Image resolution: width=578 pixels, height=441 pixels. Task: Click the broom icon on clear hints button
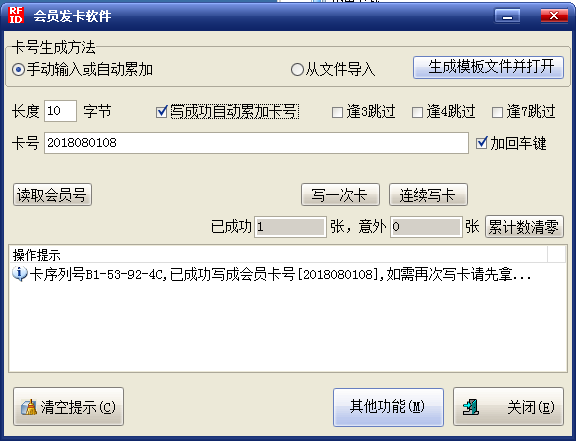click(29, 407)
